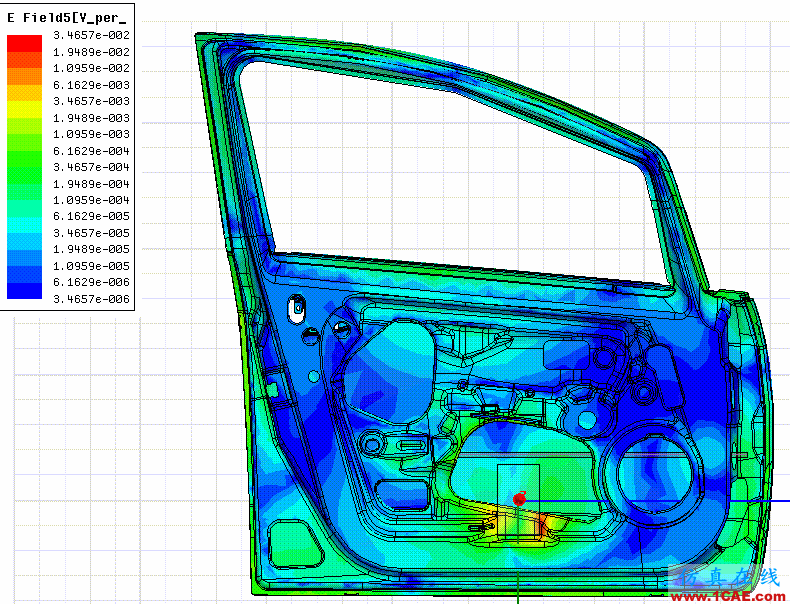This screenshot has width=790, height=604.
Task: Click the legend value 1.9489e-004
Action: (x=91, y=184)
